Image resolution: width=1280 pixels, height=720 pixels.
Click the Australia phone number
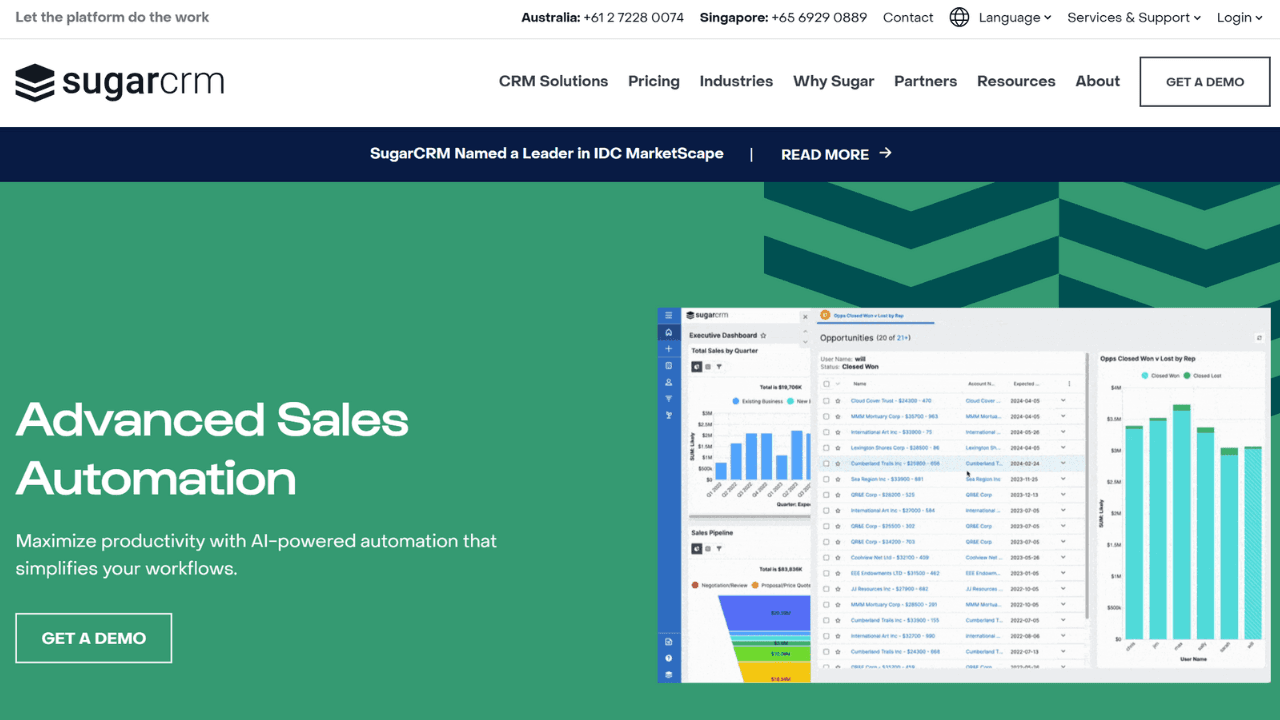coord(634,17)
